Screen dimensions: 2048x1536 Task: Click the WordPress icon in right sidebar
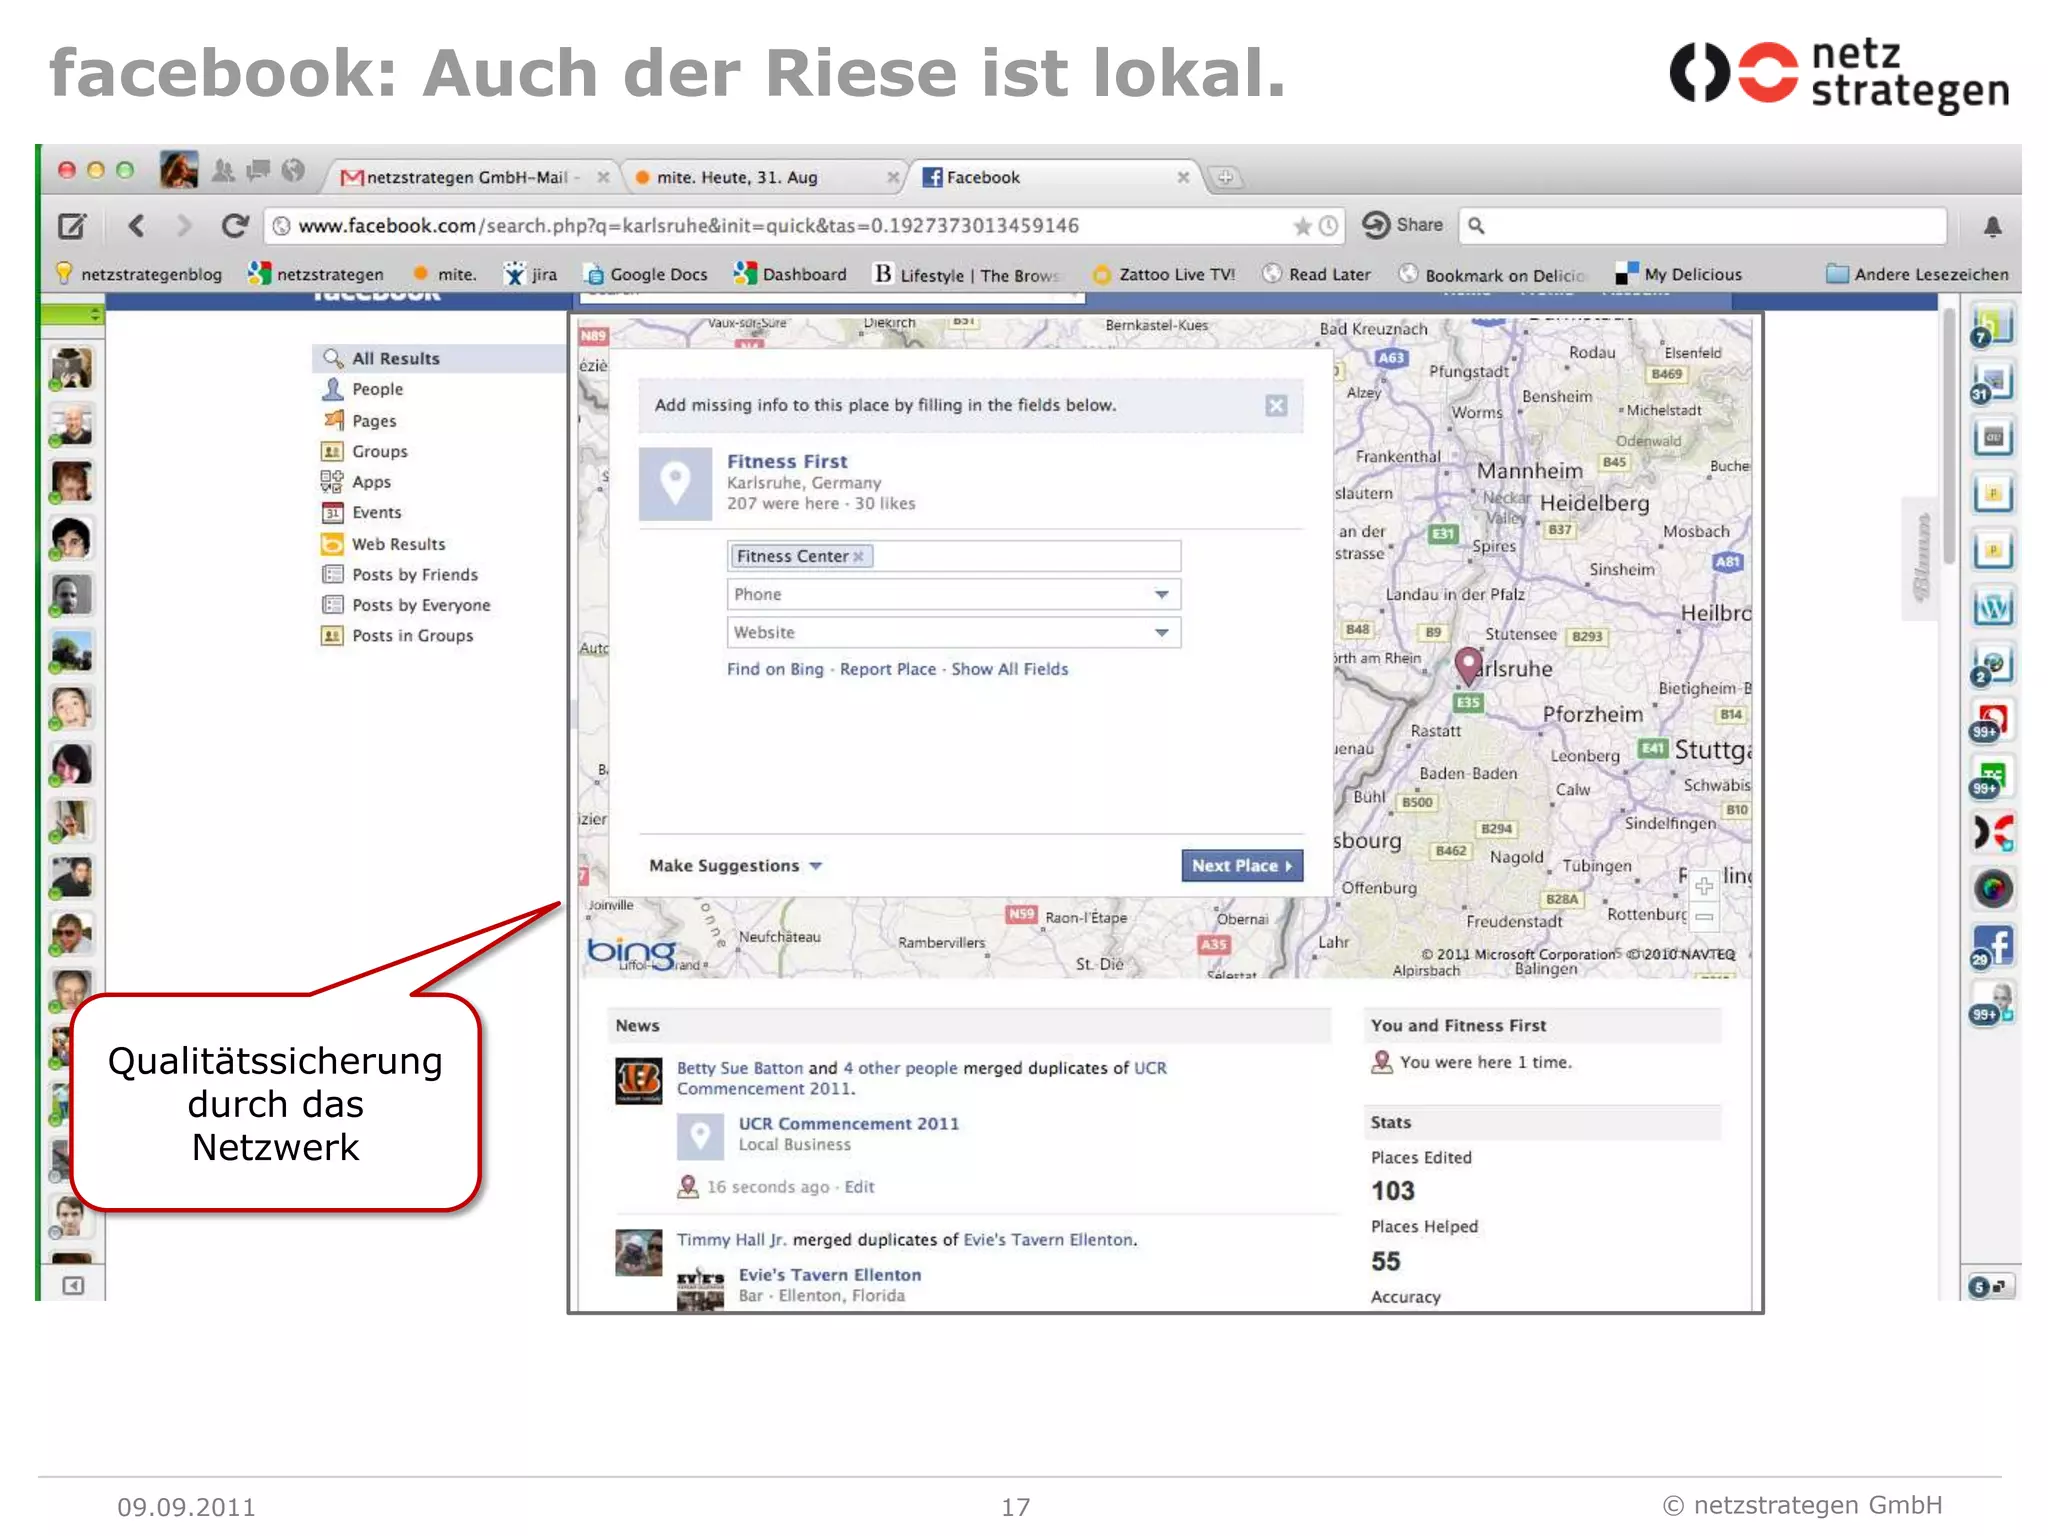point(1993,607)
